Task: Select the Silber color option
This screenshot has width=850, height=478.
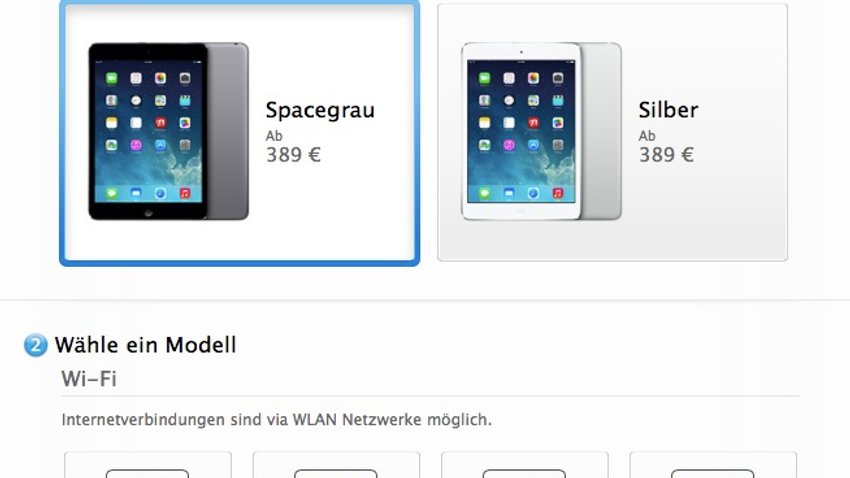Action: (x=613, y=132)
